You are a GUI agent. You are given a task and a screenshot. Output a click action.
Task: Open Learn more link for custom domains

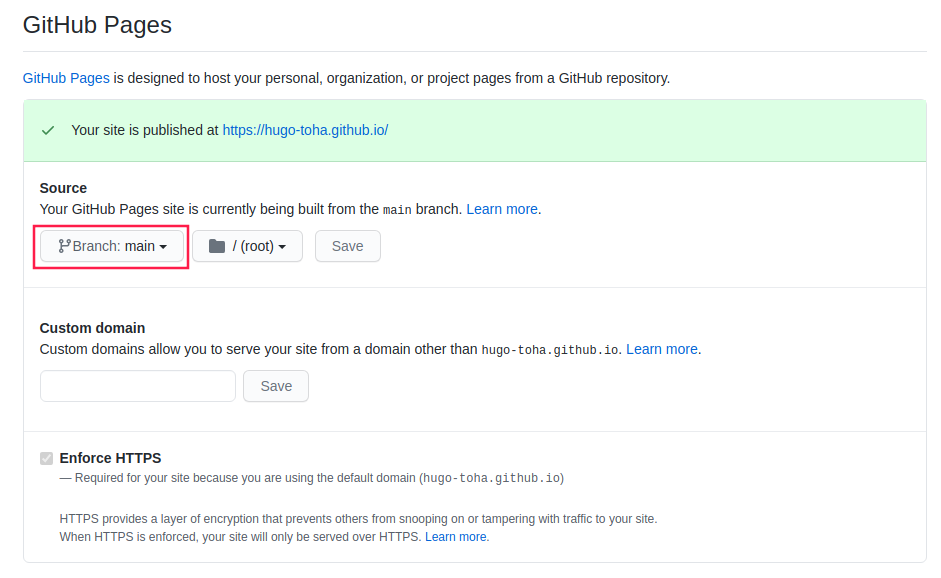click(661, 349)
